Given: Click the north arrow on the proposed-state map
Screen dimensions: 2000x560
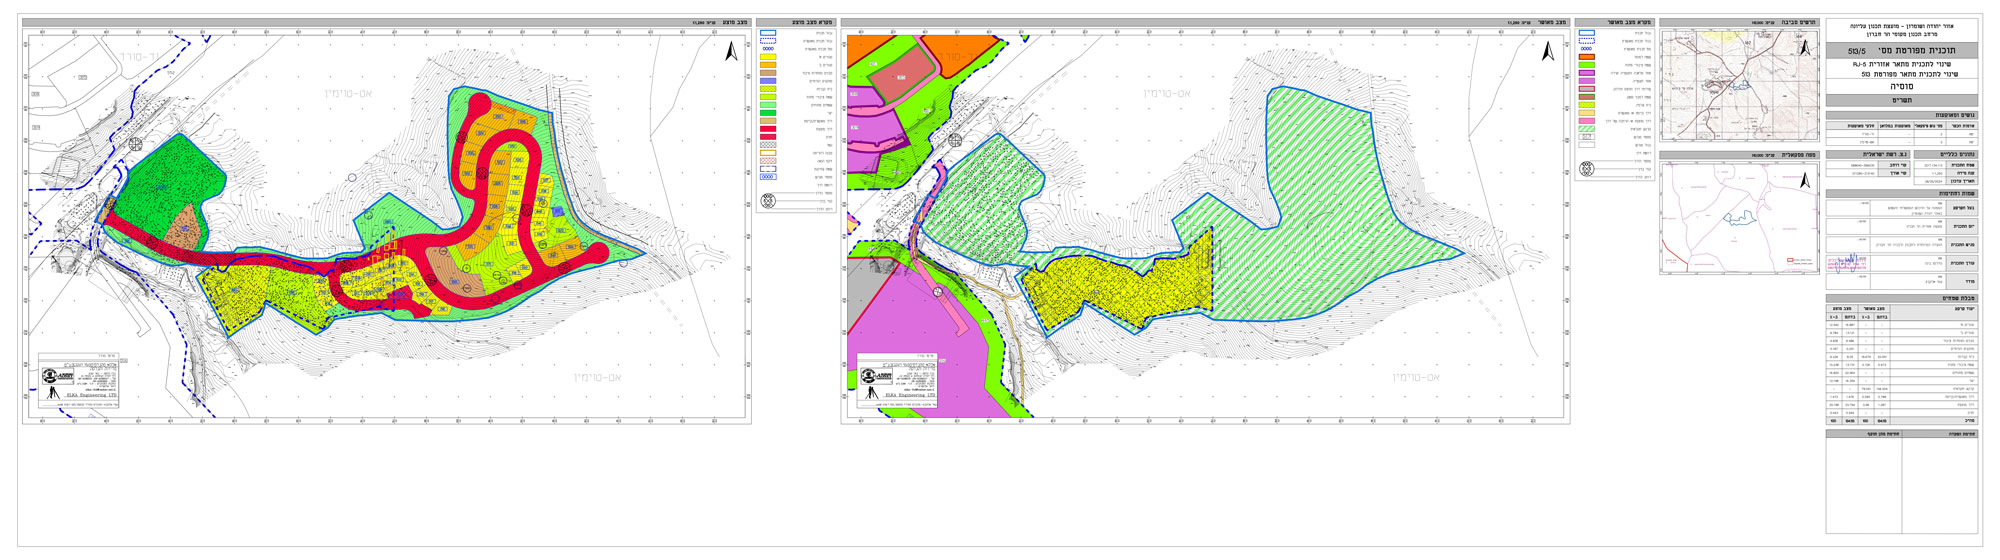Looking at the screenshot, I should [x=732, y=52].
